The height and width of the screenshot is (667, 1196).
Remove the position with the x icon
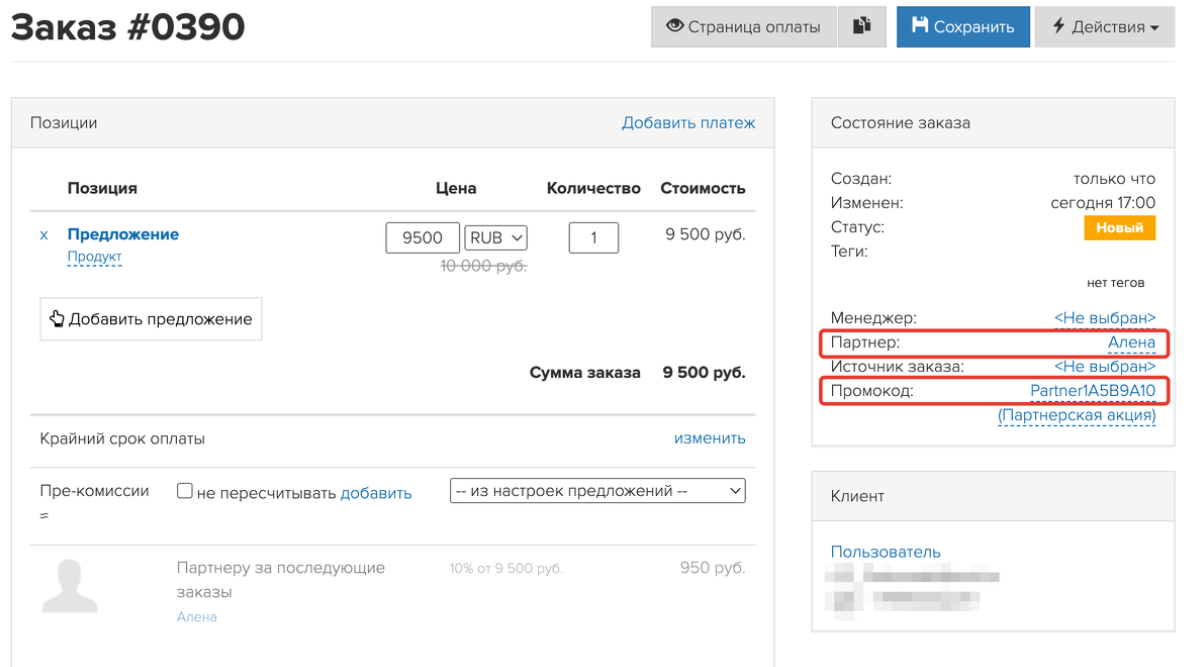pyautogui.click(x=43, y=235)
